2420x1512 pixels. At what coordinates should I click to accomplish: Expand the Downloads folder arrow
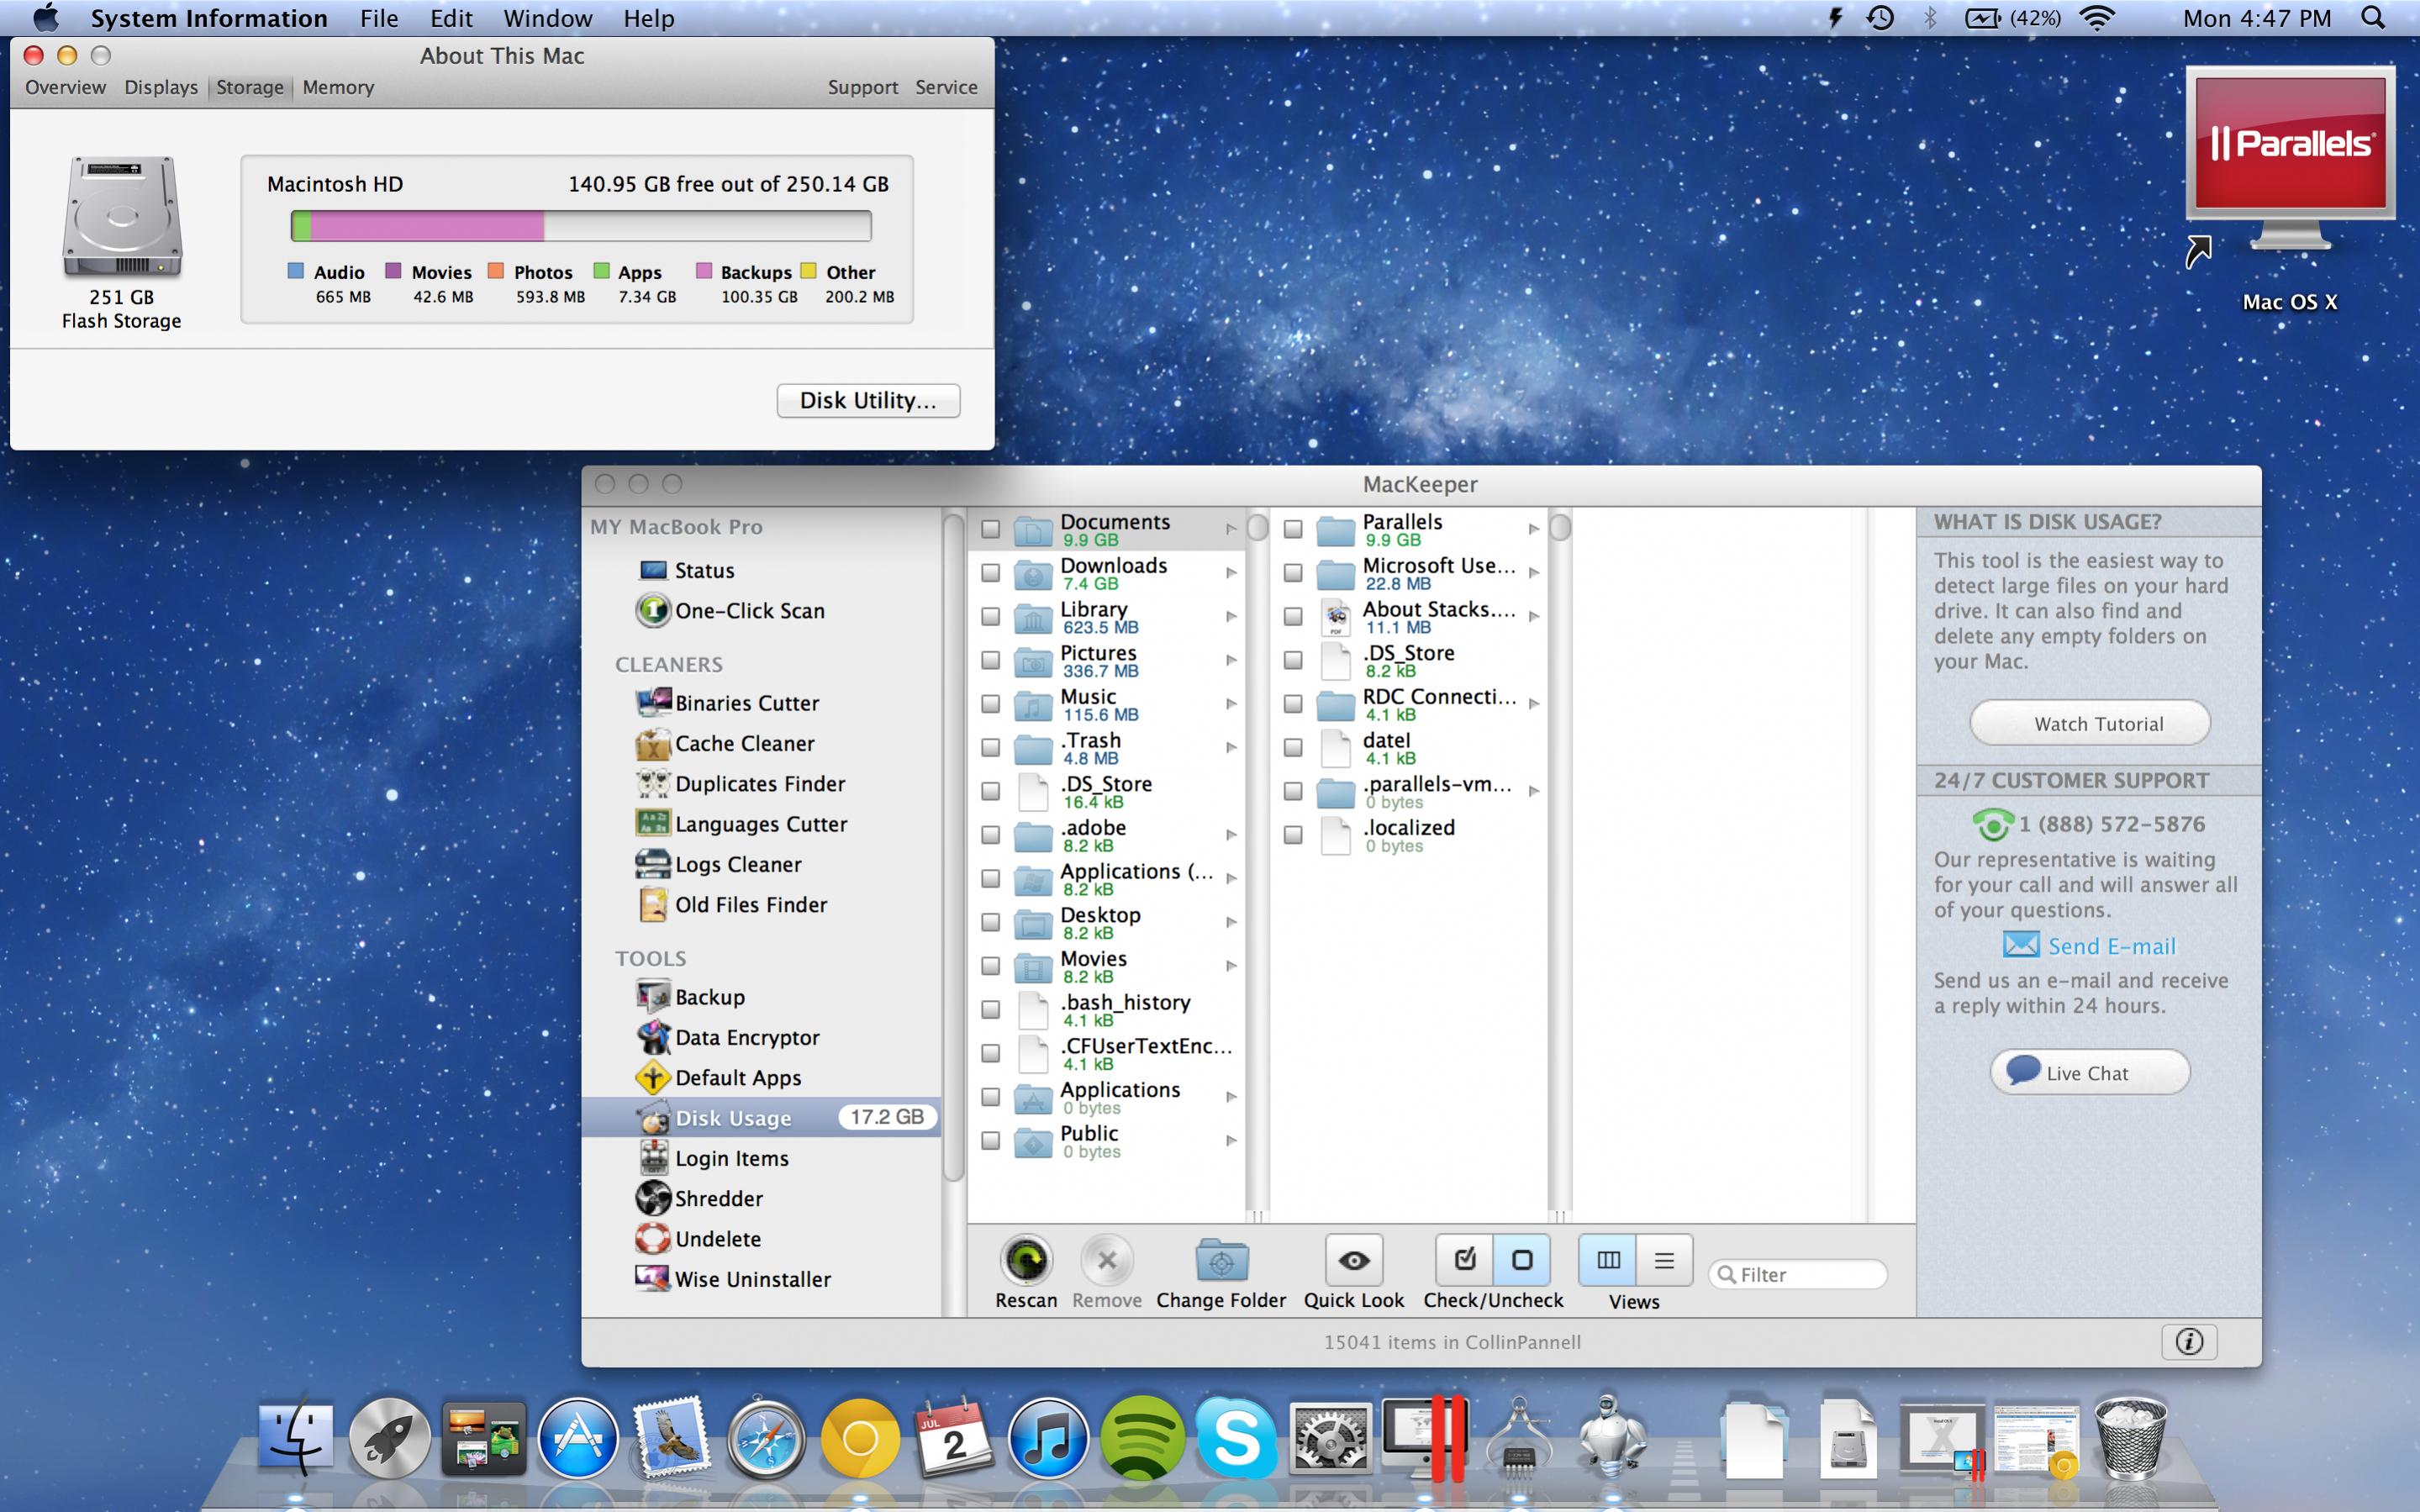click(1231, 573)
